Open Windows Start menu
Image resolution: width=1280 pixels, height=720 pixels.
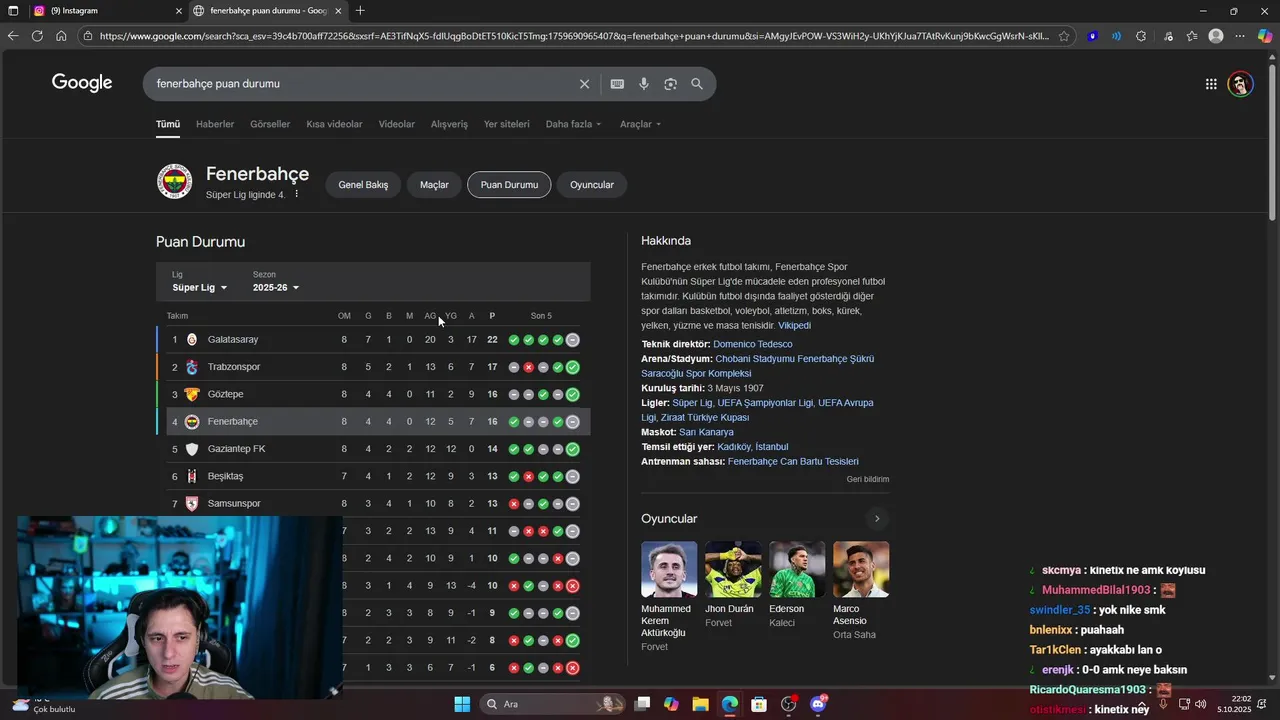click(x=462, y=704)
